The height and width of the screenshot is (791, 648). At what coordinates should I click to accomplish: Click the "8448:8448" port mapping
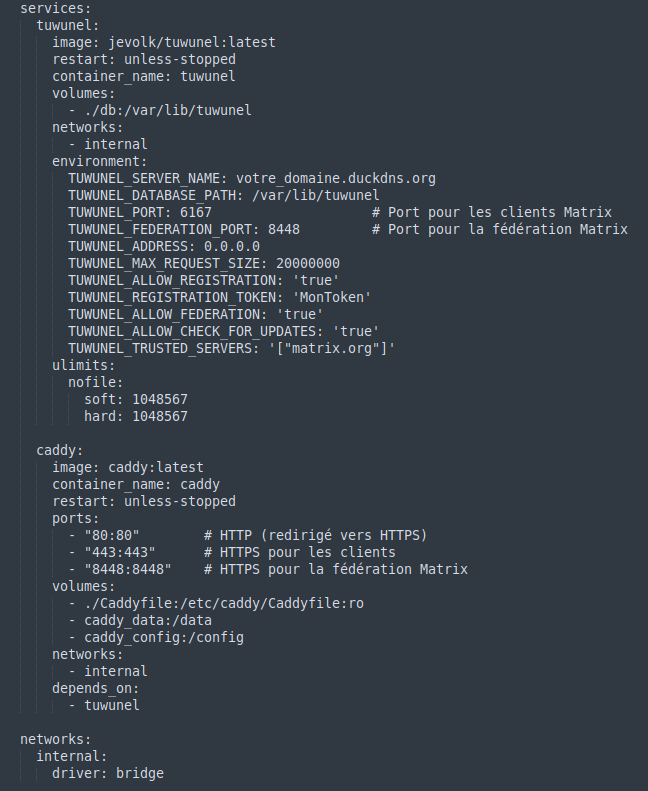click(128, 570)
